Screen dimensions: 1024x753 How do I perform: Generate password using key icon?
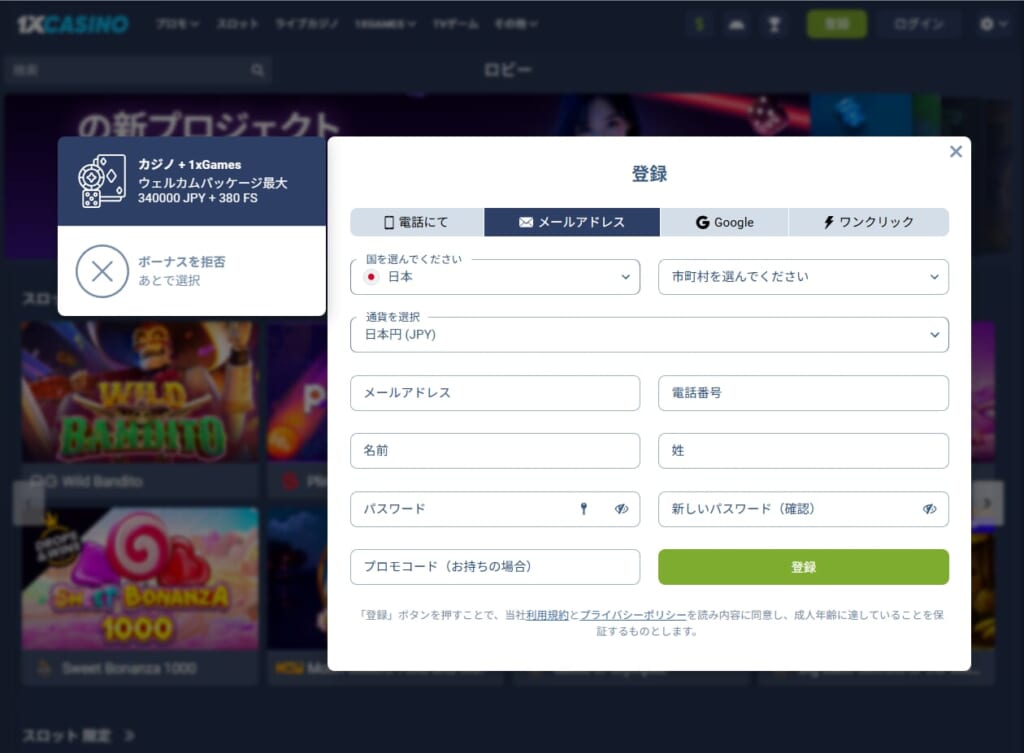coord(584,509)
